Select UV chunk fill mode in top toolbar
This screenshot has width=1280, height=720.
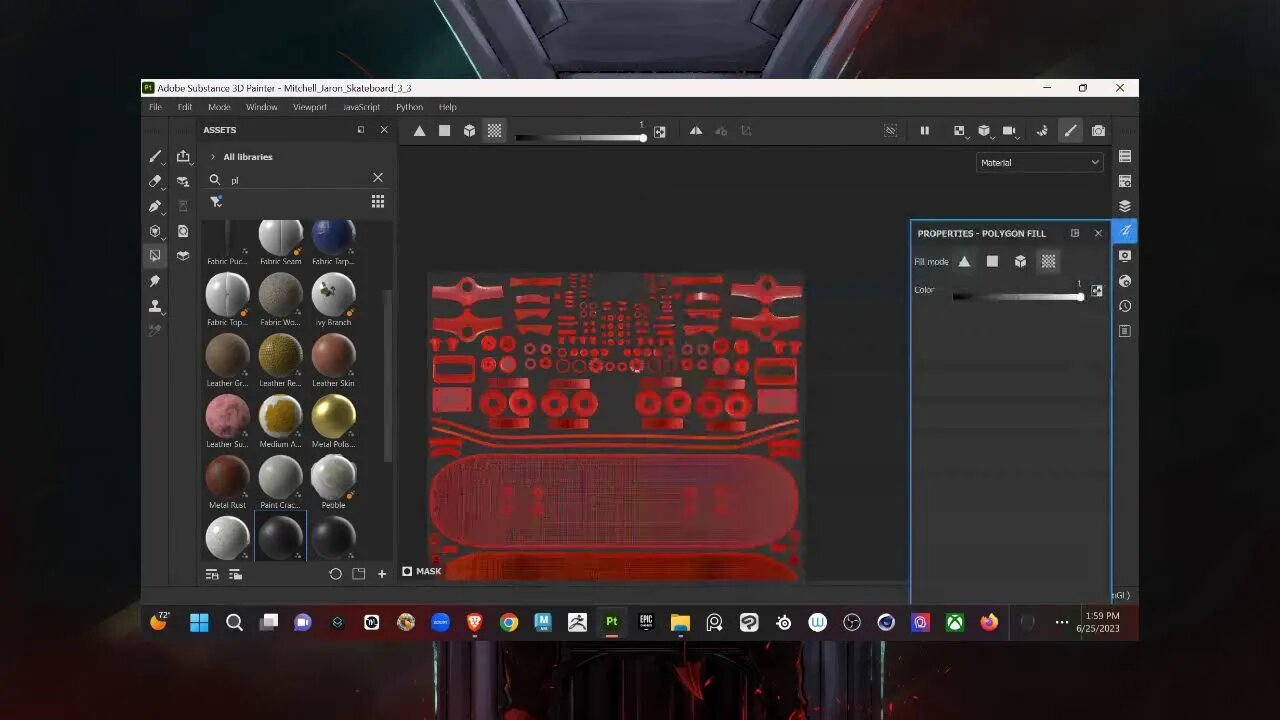click(494, 131)
